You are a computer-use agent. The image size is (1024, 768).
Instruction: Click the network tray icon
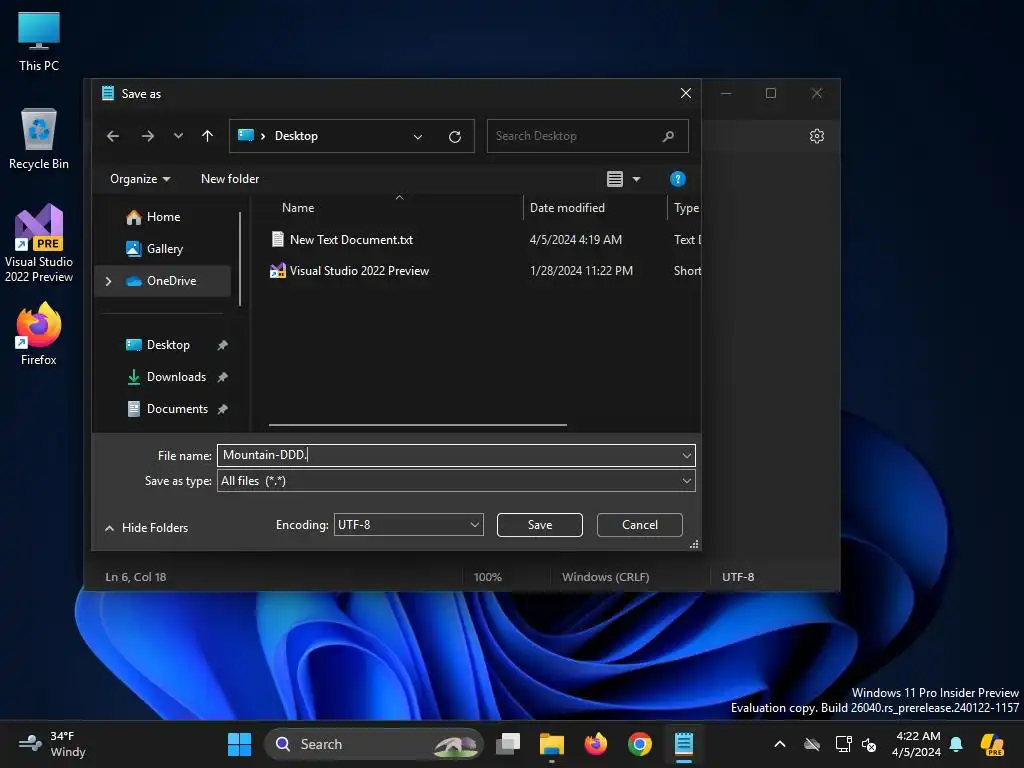[x=843, y=744]
